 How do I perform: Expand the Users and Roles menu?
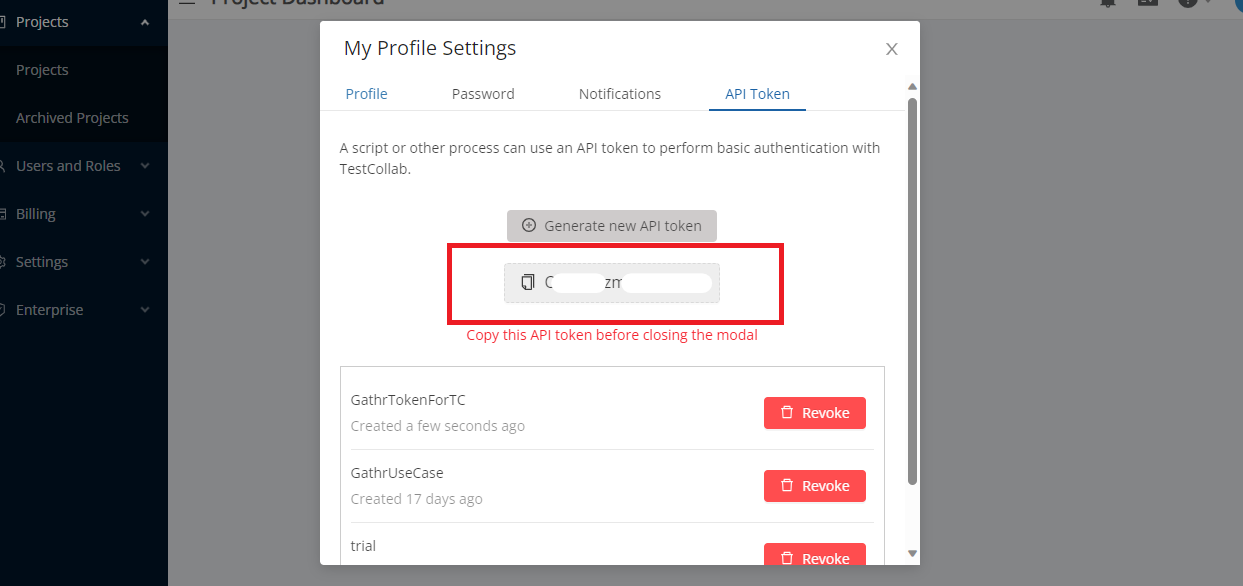(x=78, y=166)
